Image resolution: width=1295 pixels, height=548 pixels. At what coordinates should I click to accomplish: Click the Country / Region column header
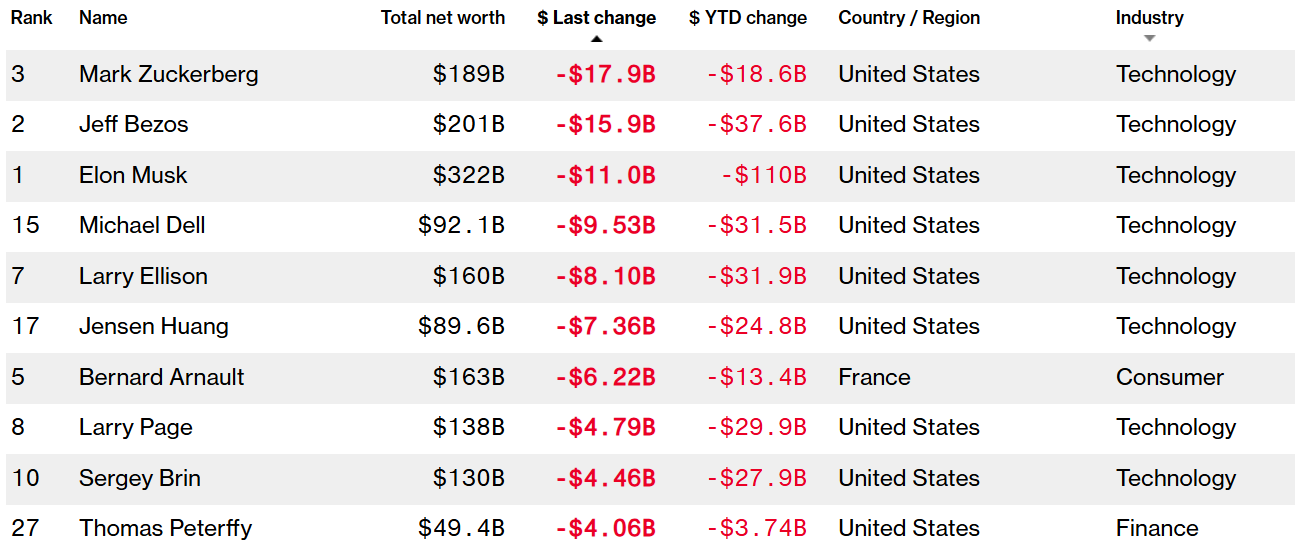909,18
